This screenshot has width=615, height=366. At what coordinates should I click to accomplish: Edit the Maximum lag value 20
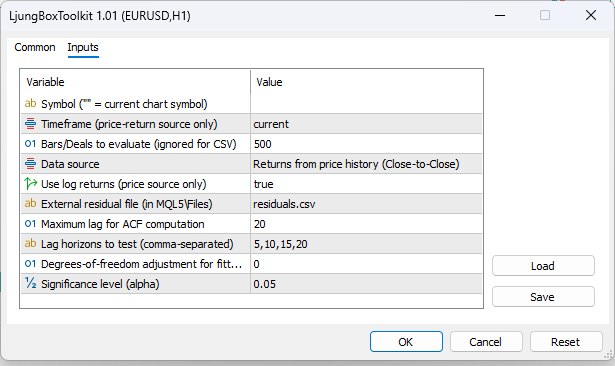click(366, 224)
